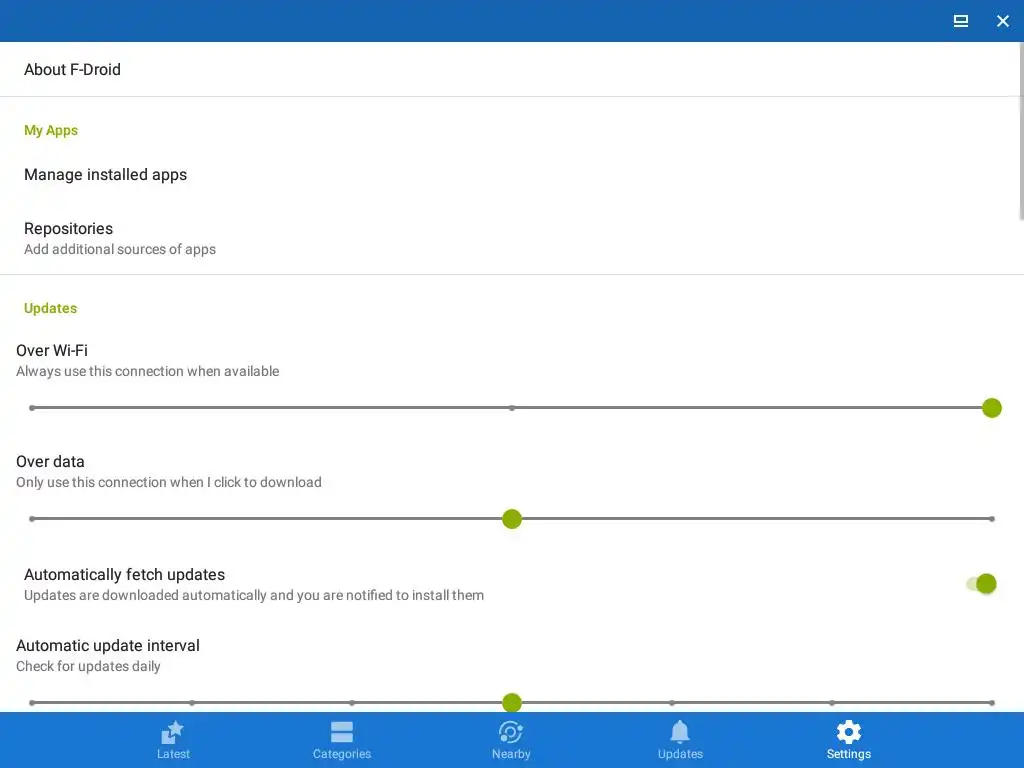Click the vertical scrollbar thumb
The height and width of the screenshot is (768, 1024).
point(1021,131)
